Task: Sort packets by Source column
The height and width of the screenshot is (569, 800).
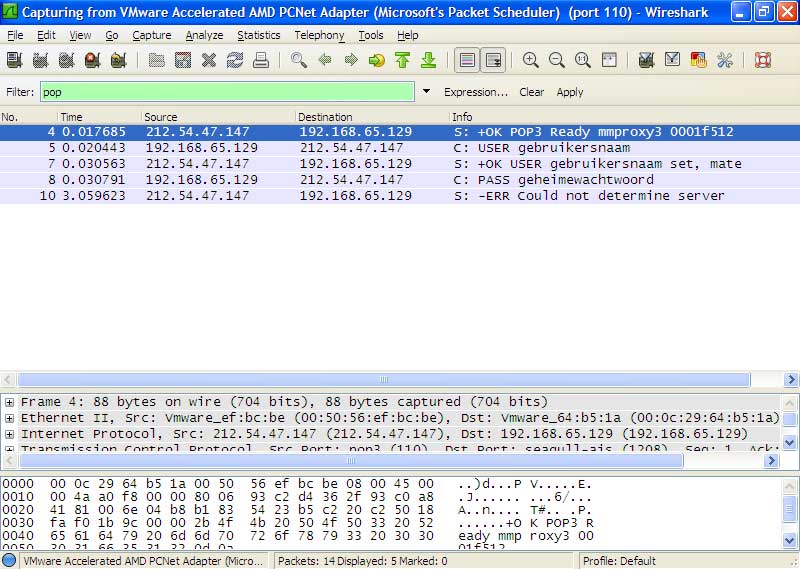Action: click(x=218, y=117)
